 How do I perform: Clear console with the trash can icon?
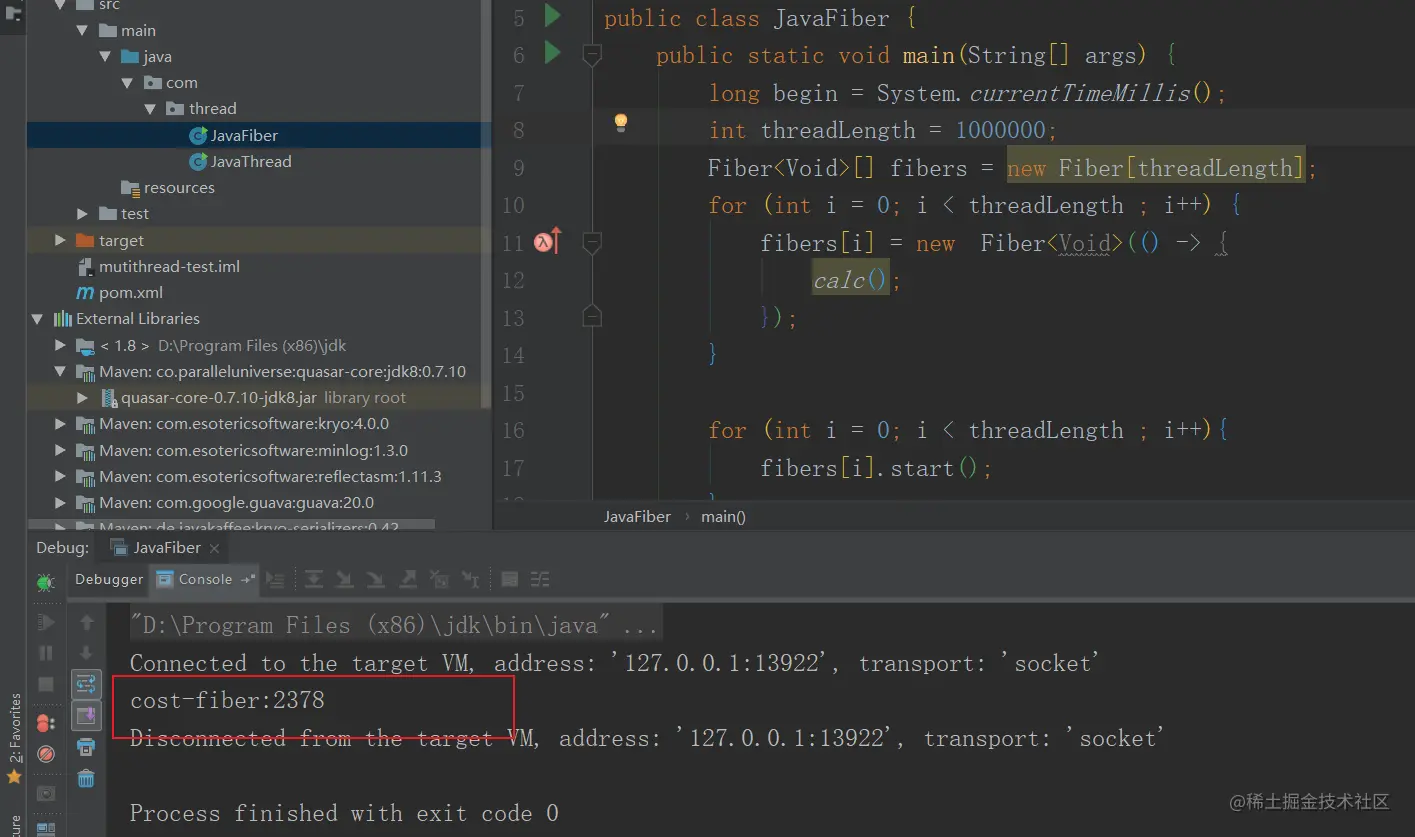point(87,778)
